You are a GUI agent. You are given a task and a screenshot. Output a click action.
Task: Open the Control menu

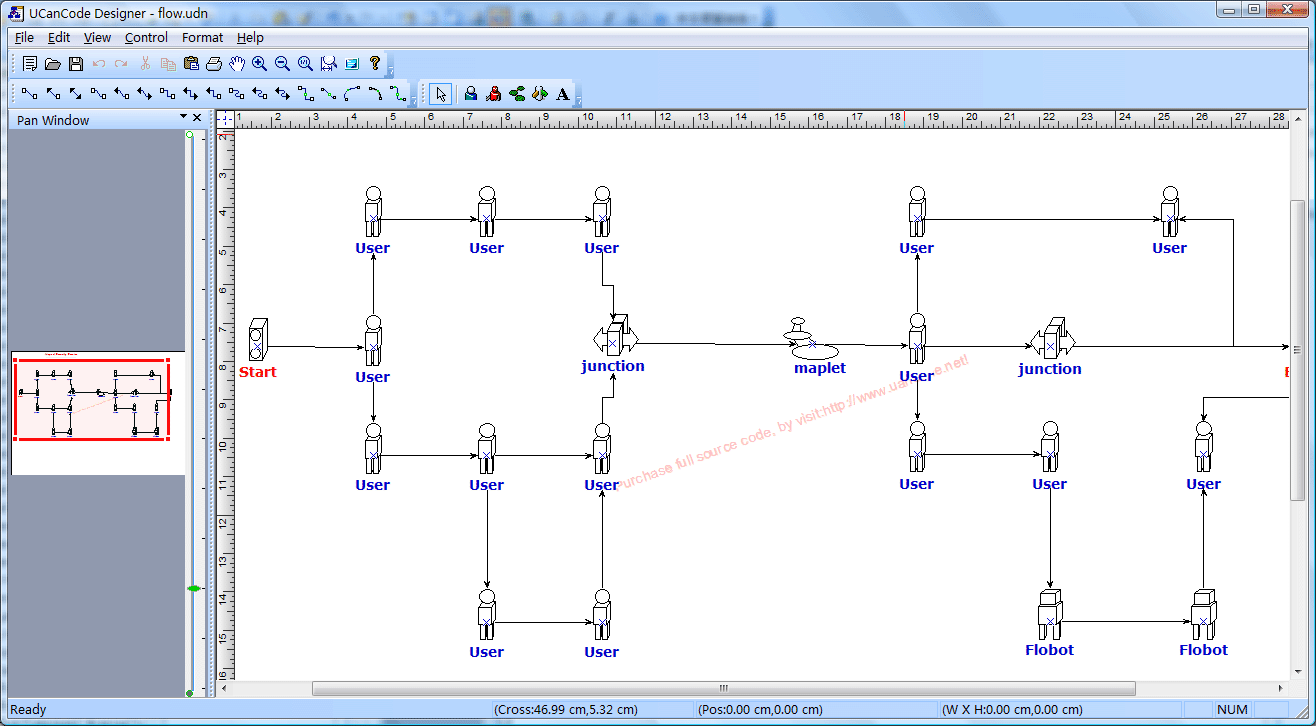click(x=146, y=37)
